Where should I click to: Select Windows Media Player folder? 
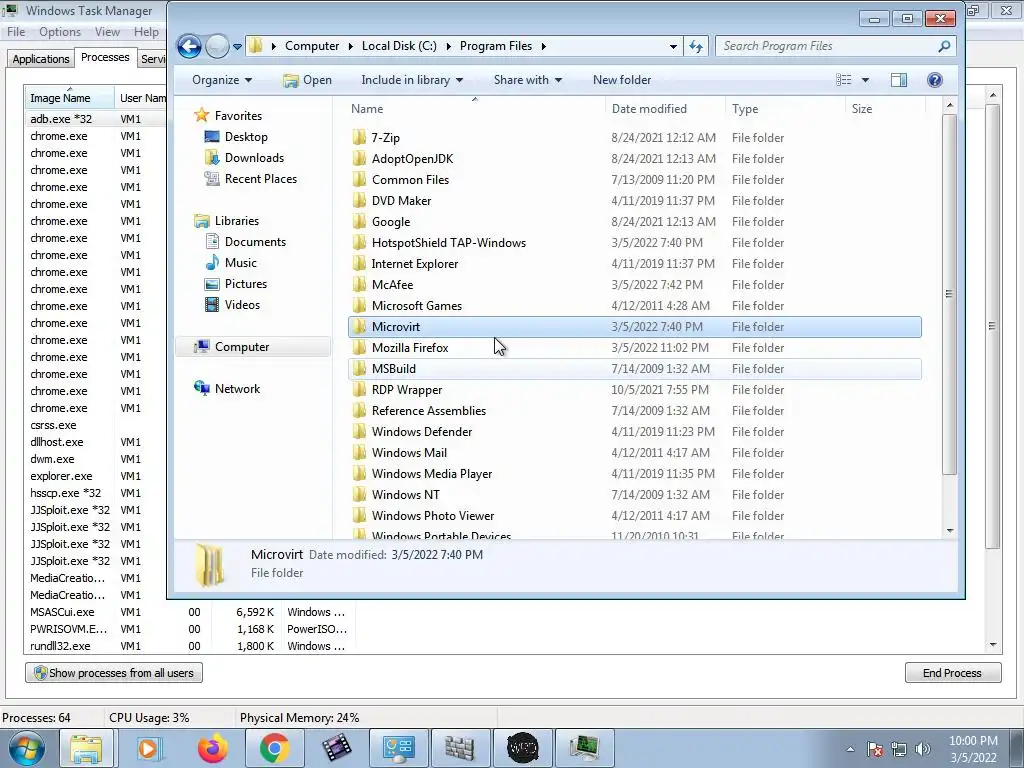(432, 473)
